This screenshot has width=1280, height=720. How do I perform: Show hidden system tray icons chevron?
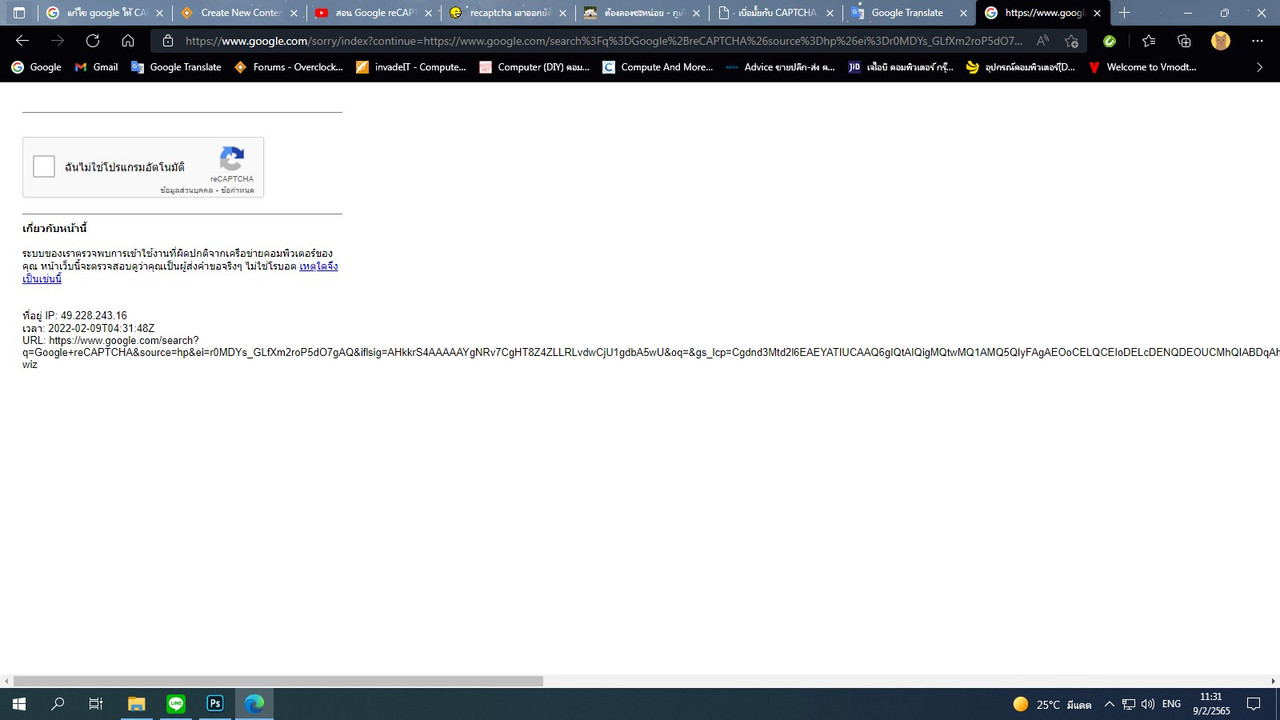(1109, 704)
